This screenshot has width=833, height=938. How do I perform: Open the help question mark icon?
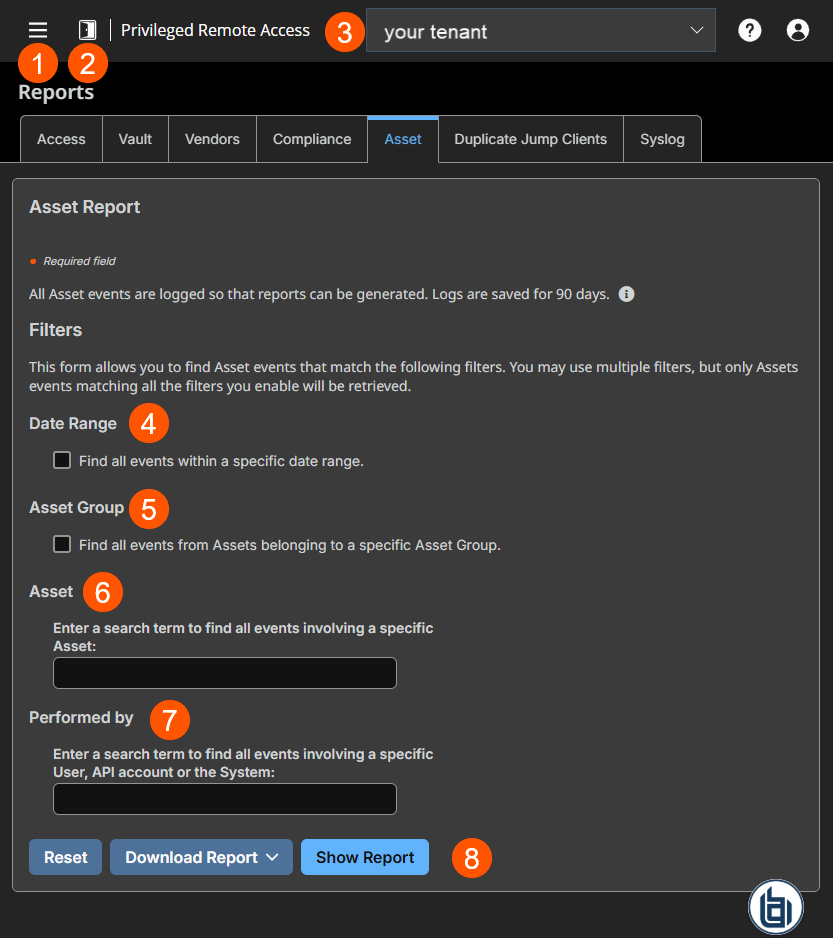point(749,29)
